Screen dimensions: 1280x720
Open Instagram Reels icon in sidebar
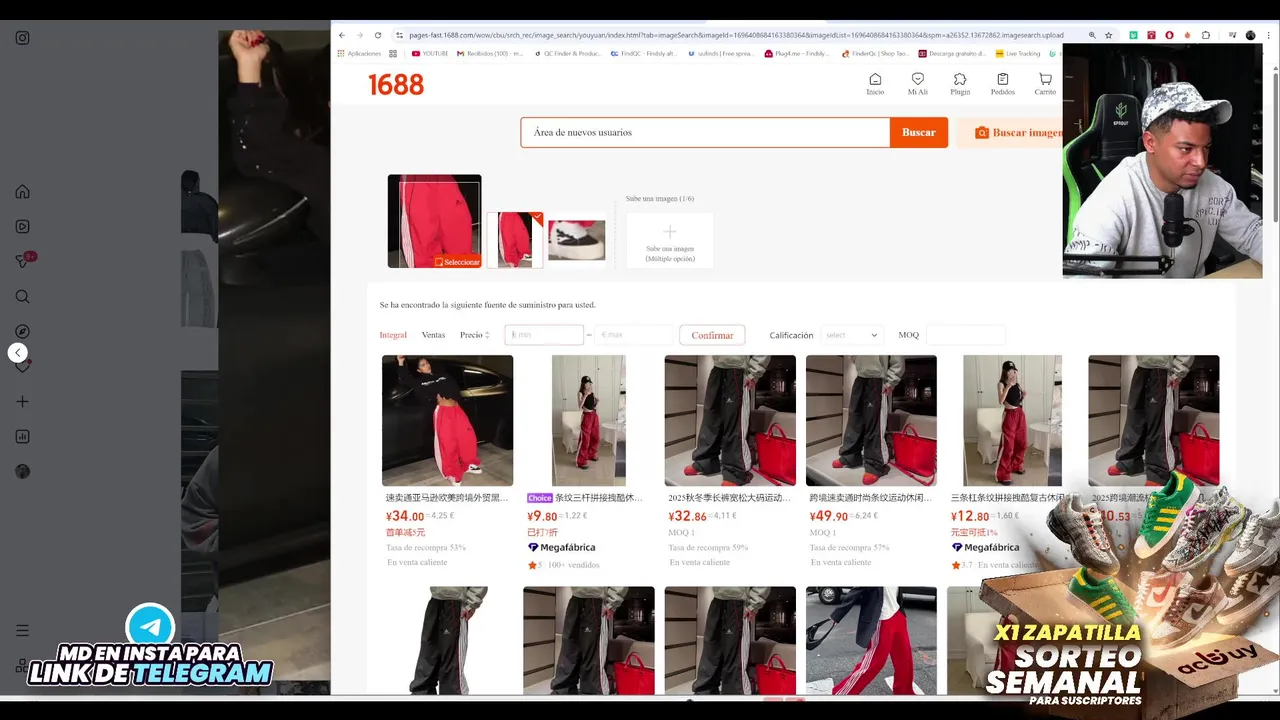pos(22,226)
